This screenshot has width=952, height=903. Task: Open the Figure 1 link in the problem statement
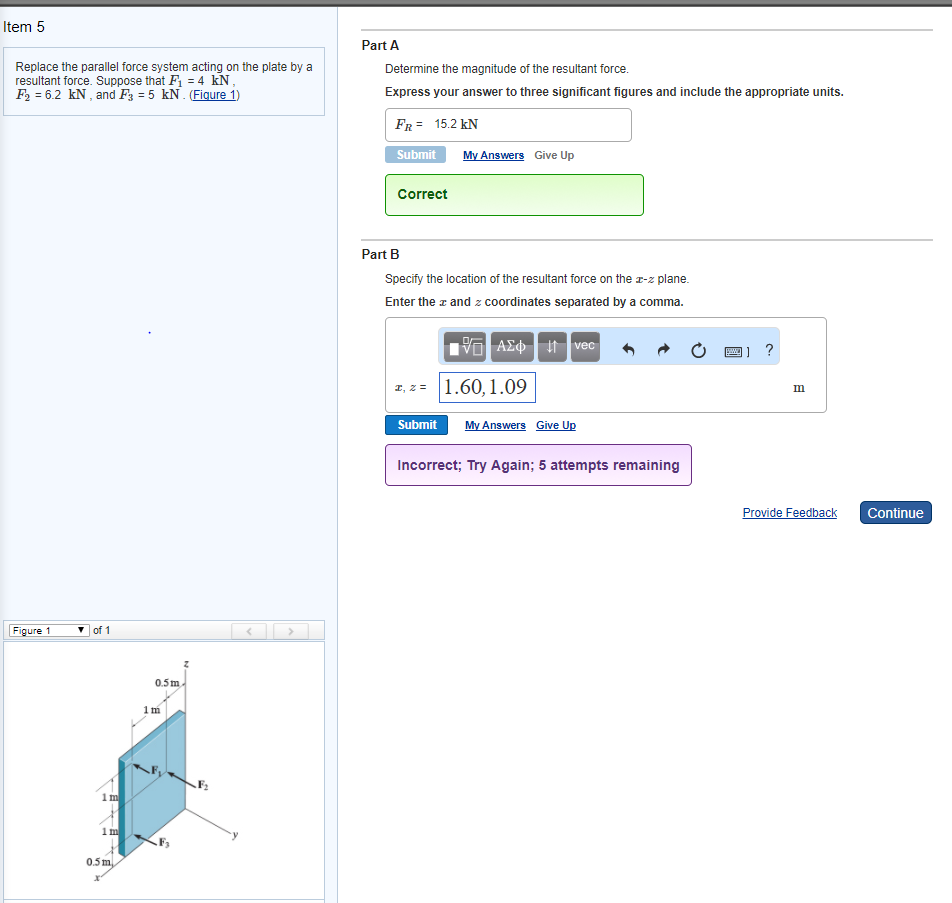click(x=214, y=94)
